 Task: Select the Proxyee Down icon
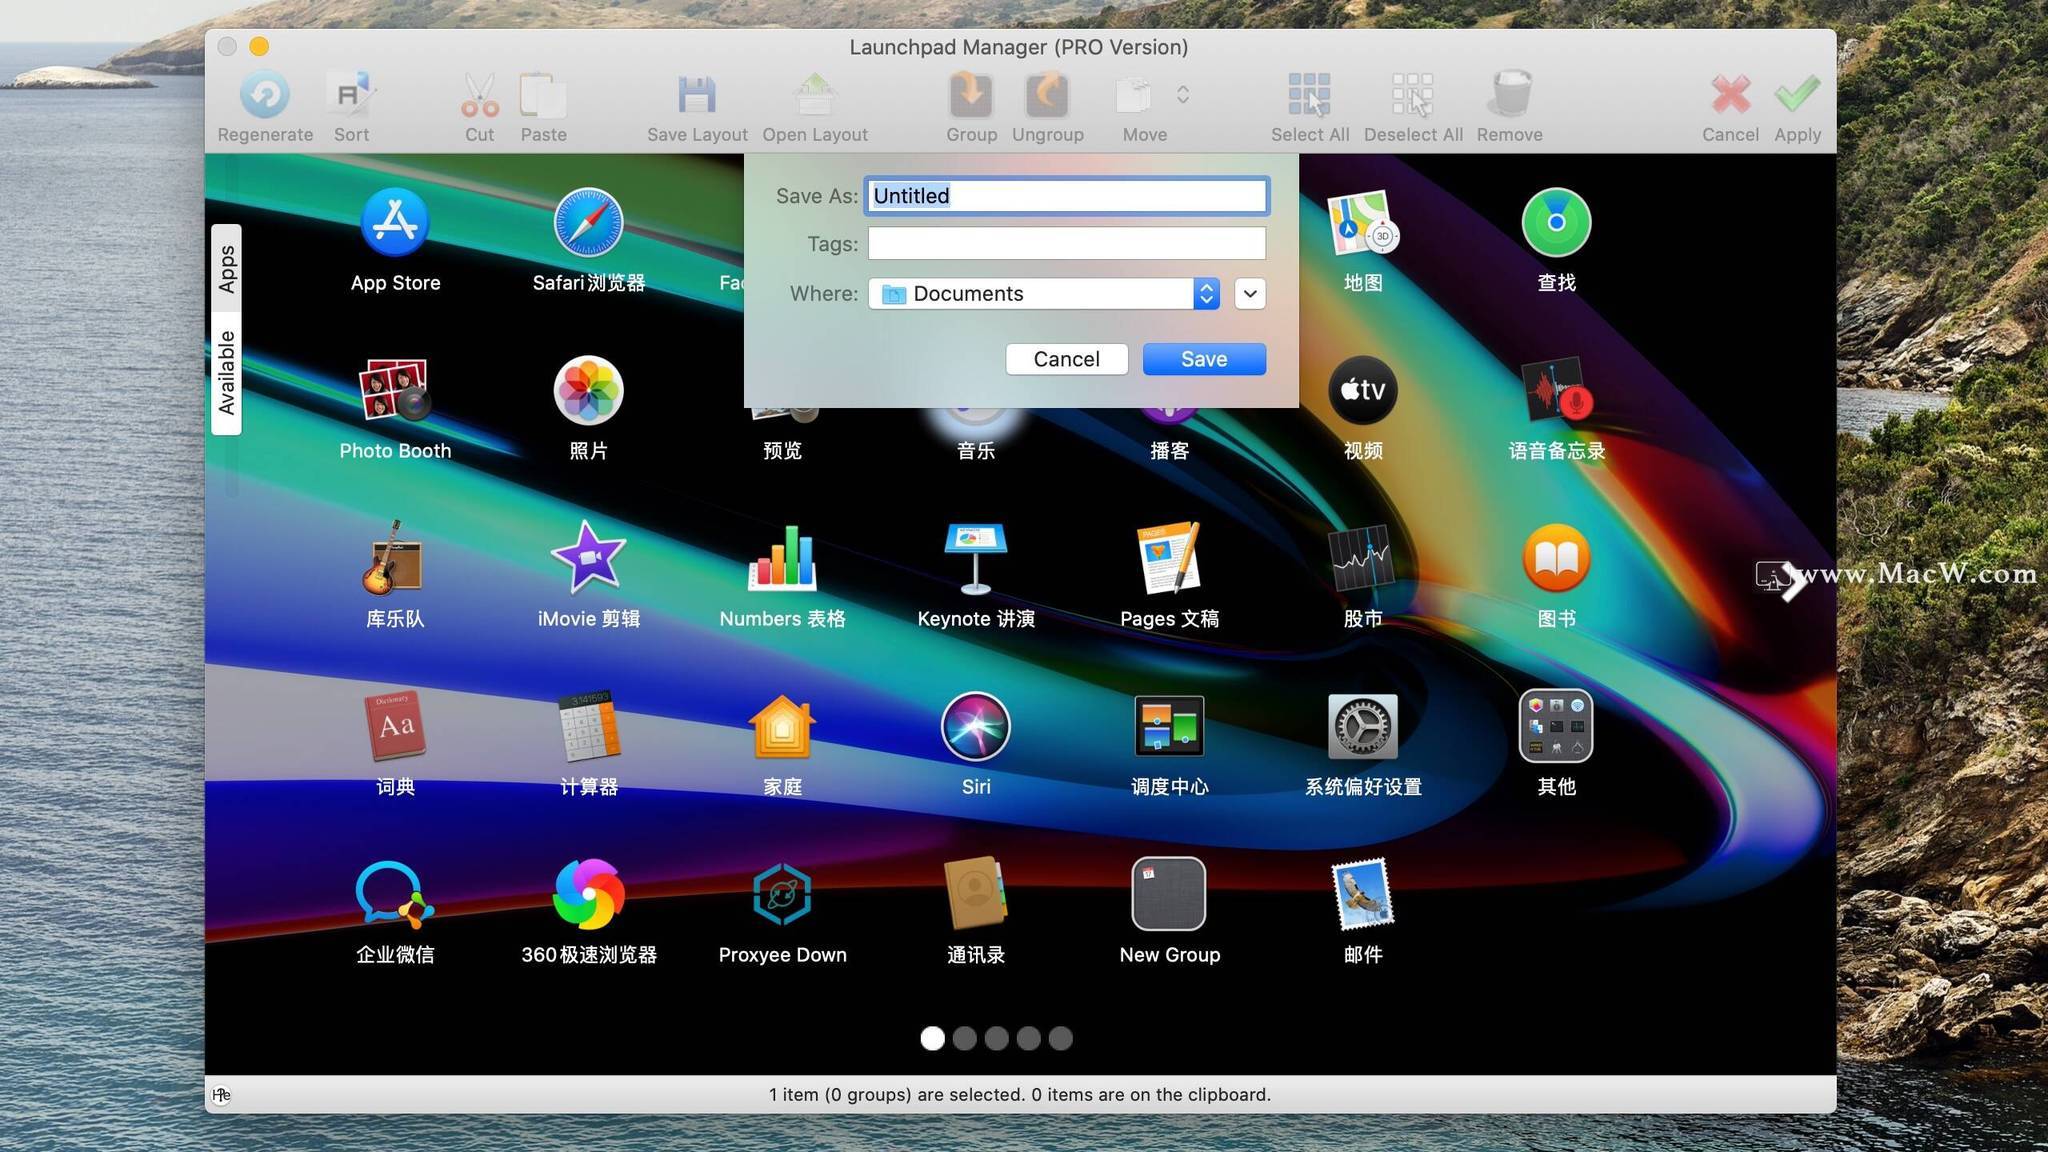tap(782, 893)
